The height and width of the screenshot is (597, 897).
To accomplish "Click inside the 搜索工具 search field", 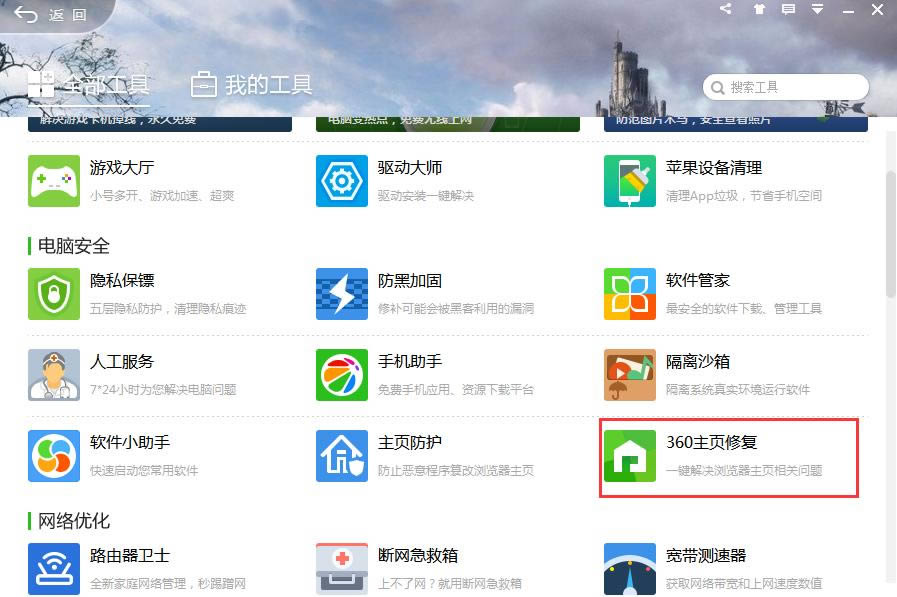I will pos(785,87).
